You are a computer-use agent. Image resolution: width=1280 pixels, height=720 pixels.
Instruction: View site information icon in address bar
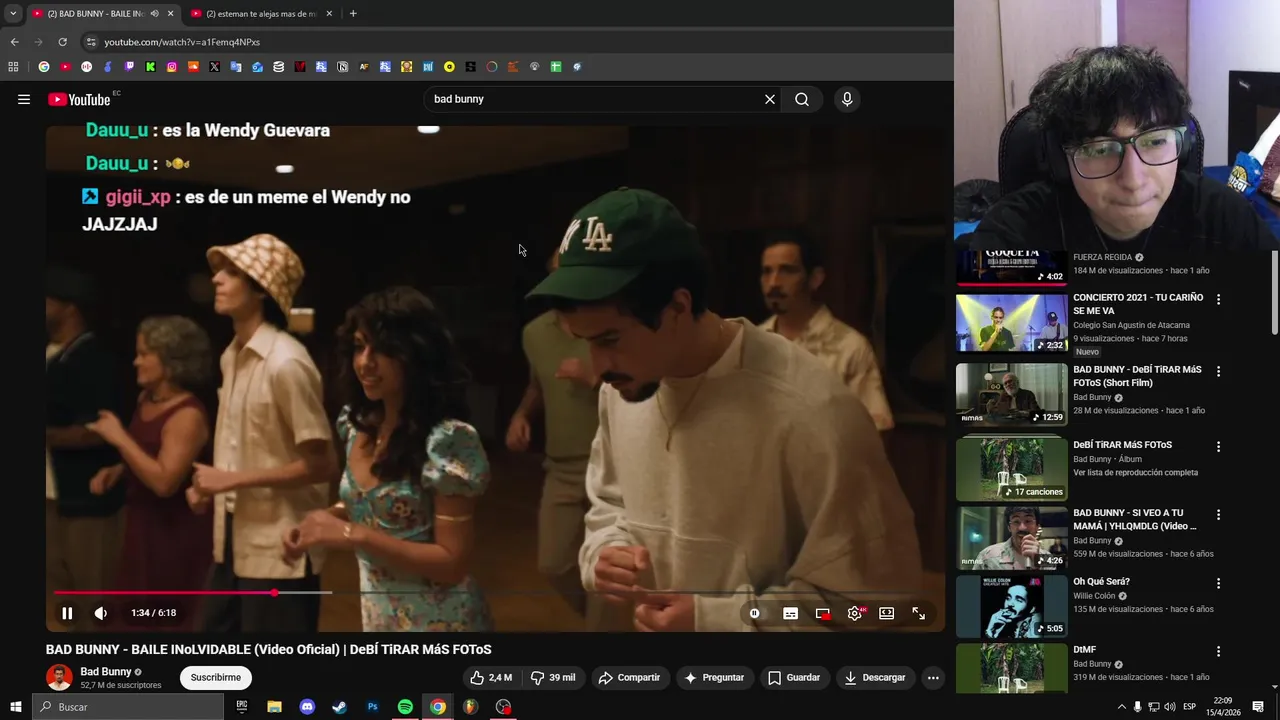(x=91, y=42)
